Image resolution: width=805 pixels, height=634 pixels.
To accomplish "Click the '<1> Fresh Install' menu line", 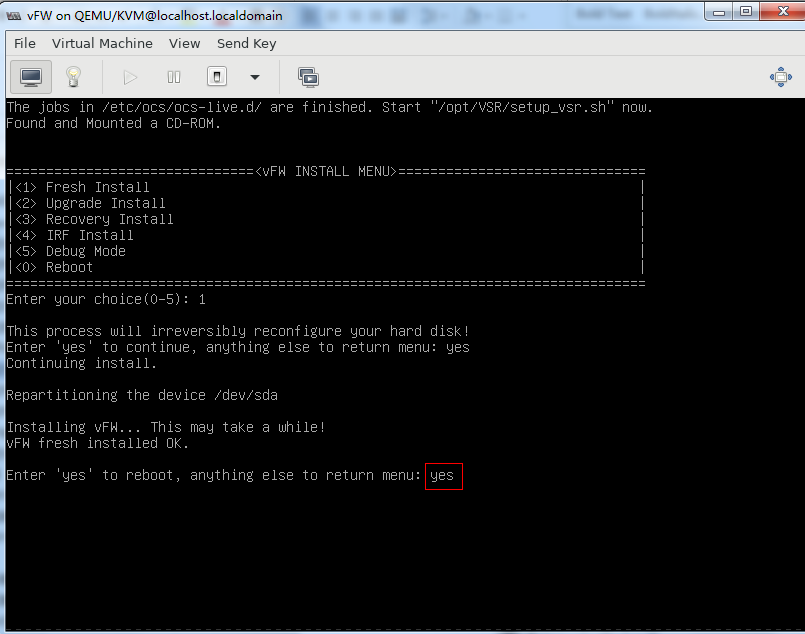I will click(x=82, y=187).
